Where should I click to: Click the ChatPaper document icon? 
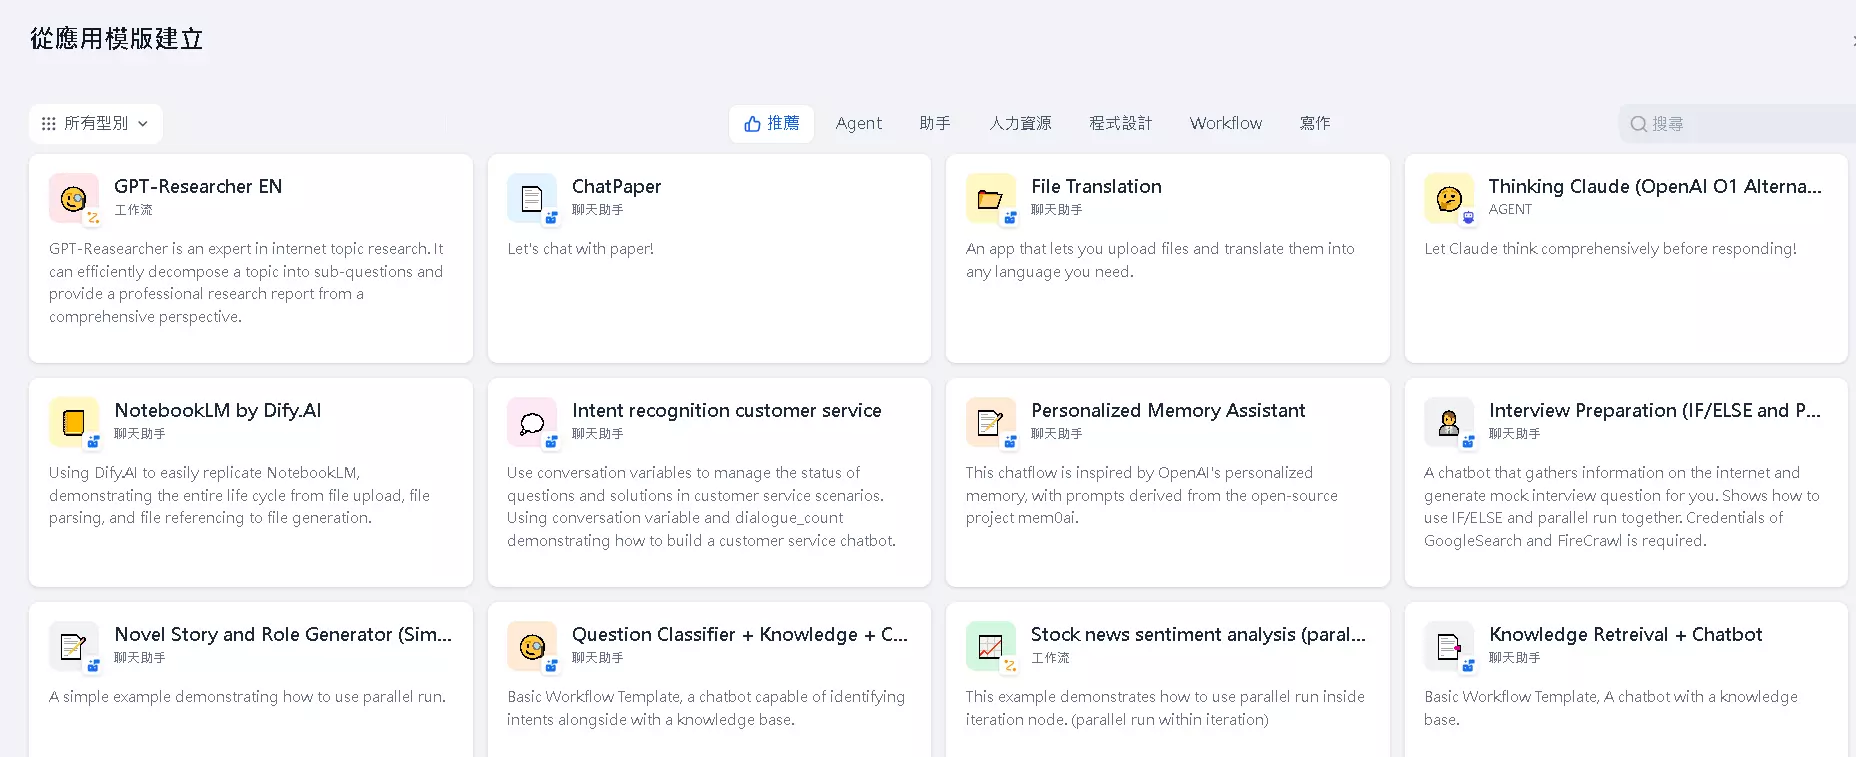(x=532, y=198)
